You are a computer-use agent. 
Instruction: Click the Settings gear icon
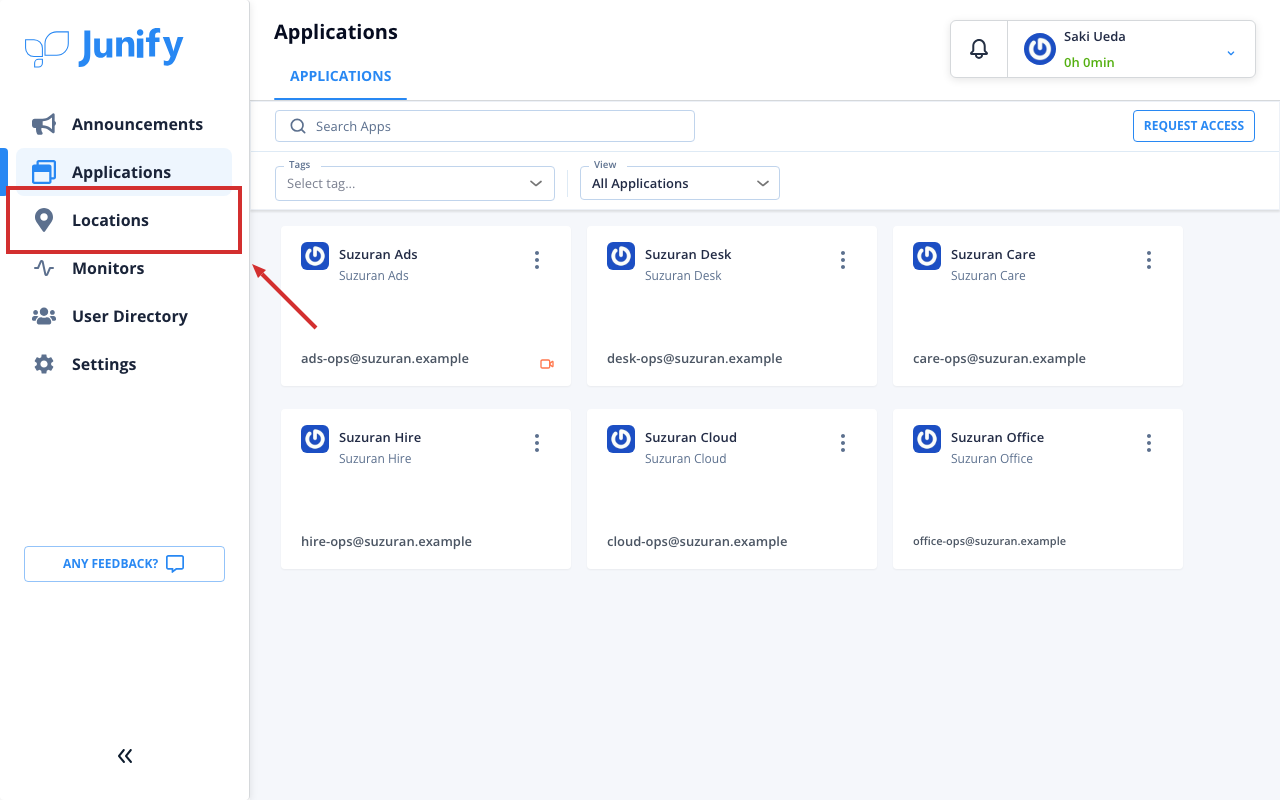(x=44, y=364)
